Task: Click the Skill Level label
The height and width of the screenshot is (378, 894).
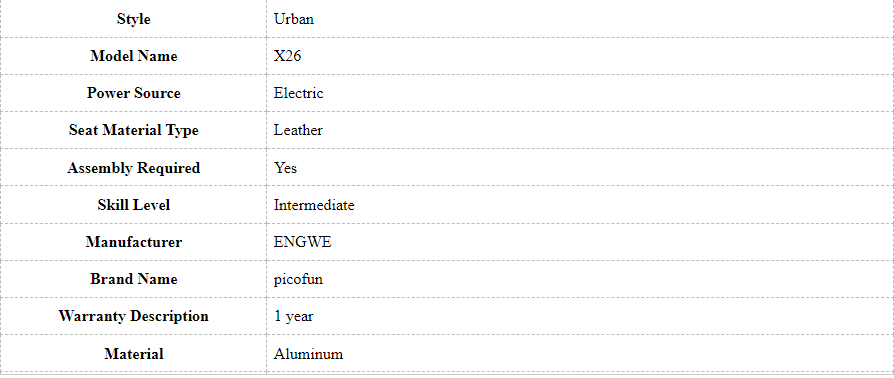Action: coord(133,205)
